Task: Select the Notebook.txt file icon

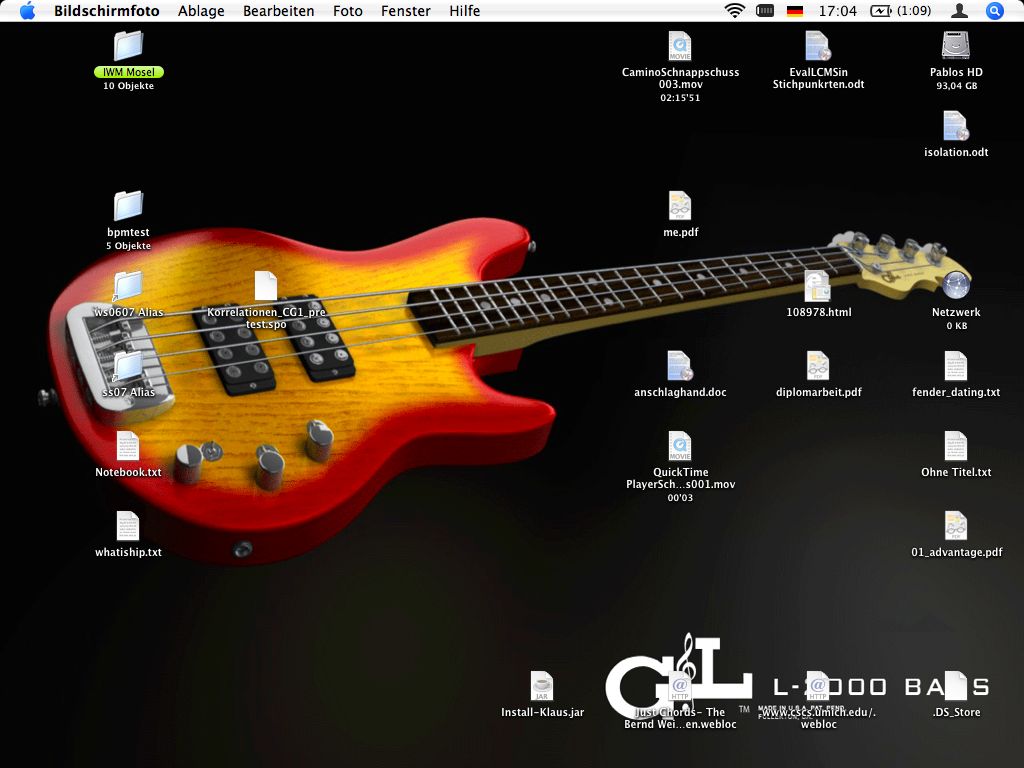Action: (x=128, y=446)
